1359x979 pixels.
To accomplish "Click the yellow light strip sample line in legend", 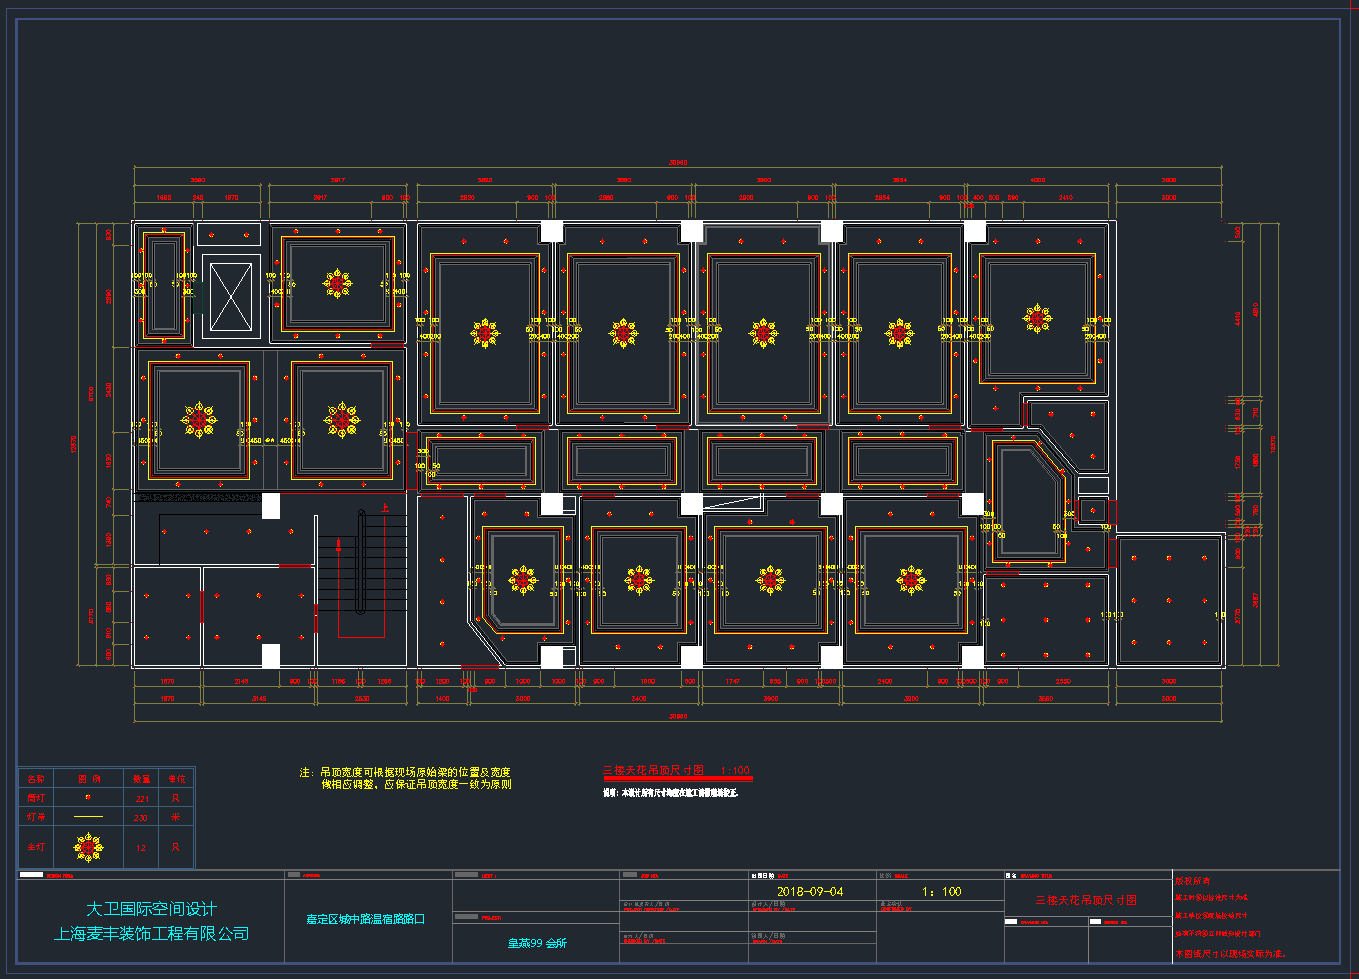I will [88, 817].
